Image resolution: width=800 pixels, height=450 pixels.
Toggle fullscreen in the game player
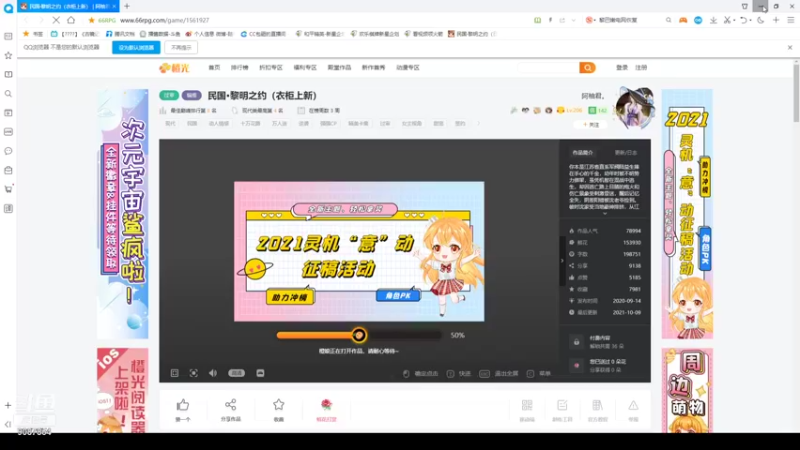(x=193, y=373)
